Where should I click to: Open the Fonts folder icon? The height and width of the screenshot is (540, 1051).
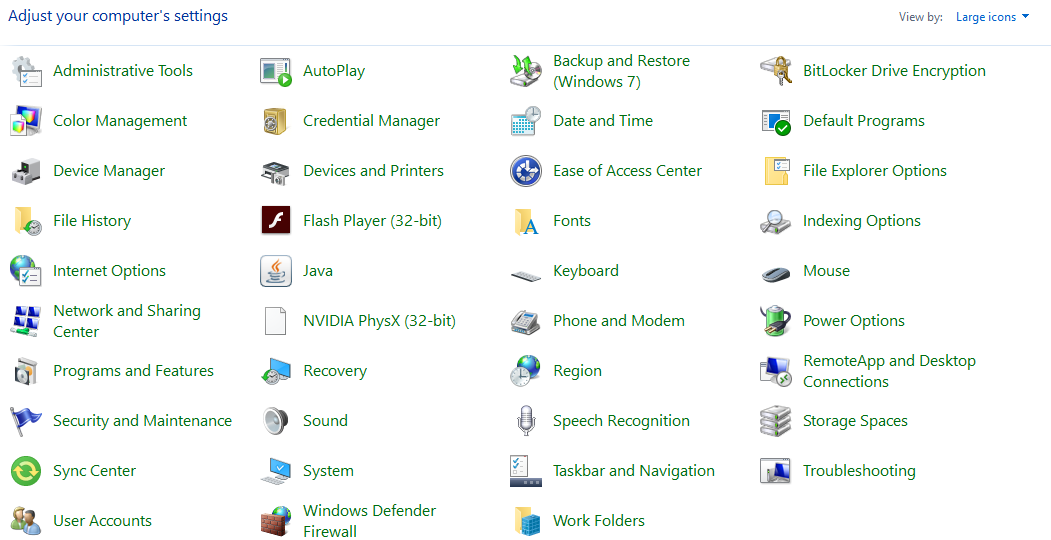(526, 221)
